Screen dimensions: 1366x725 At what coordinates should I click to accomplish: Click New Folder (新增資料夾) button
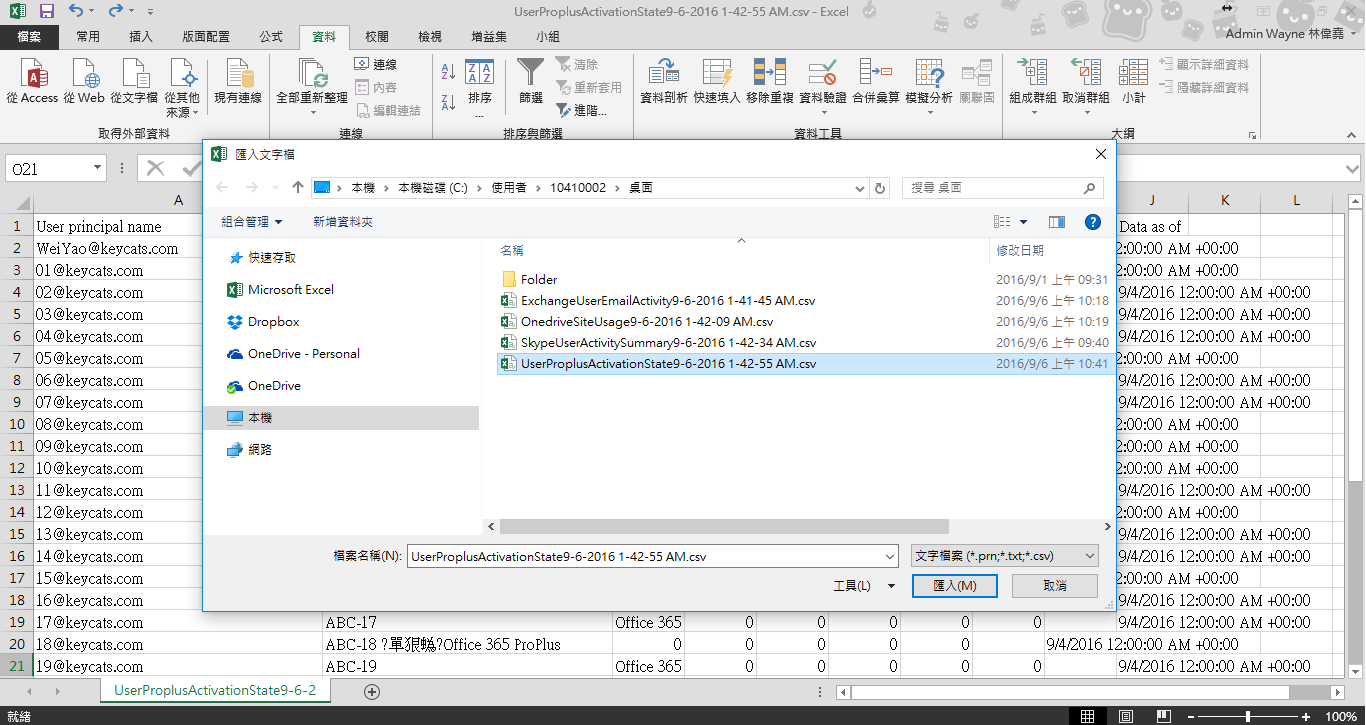pyautogui.click(x=342, y=222)
